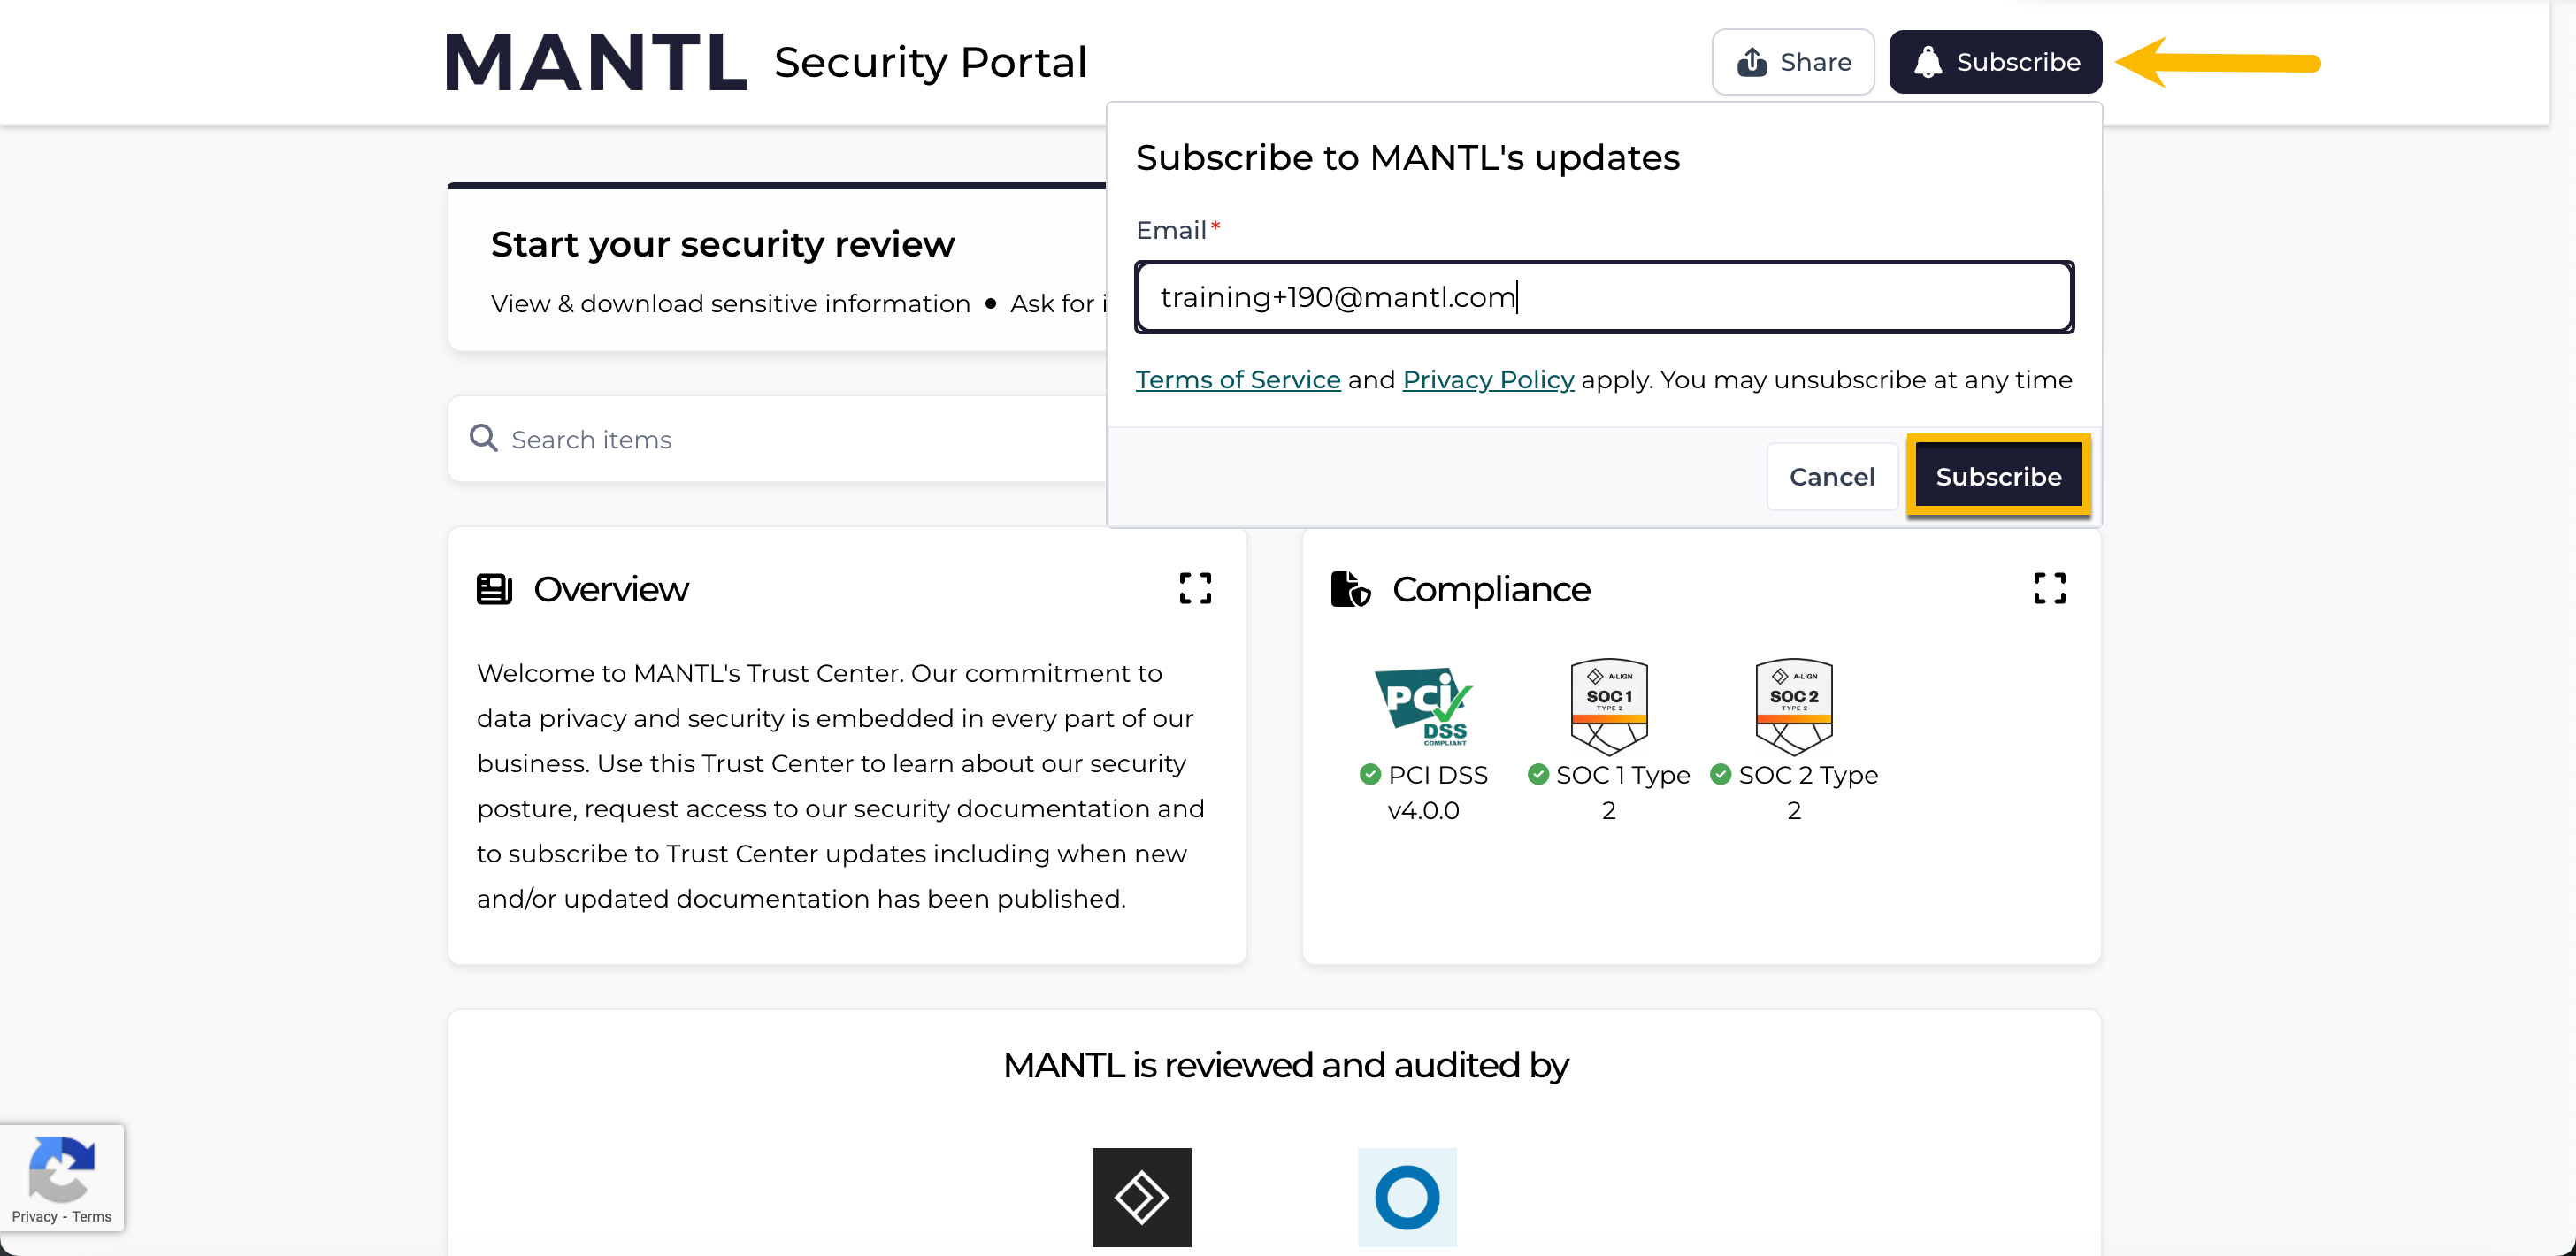The width and height of the screenshot is (2576, 1256).
Task: Click the Start your security review heading
Action: (722, 244)
